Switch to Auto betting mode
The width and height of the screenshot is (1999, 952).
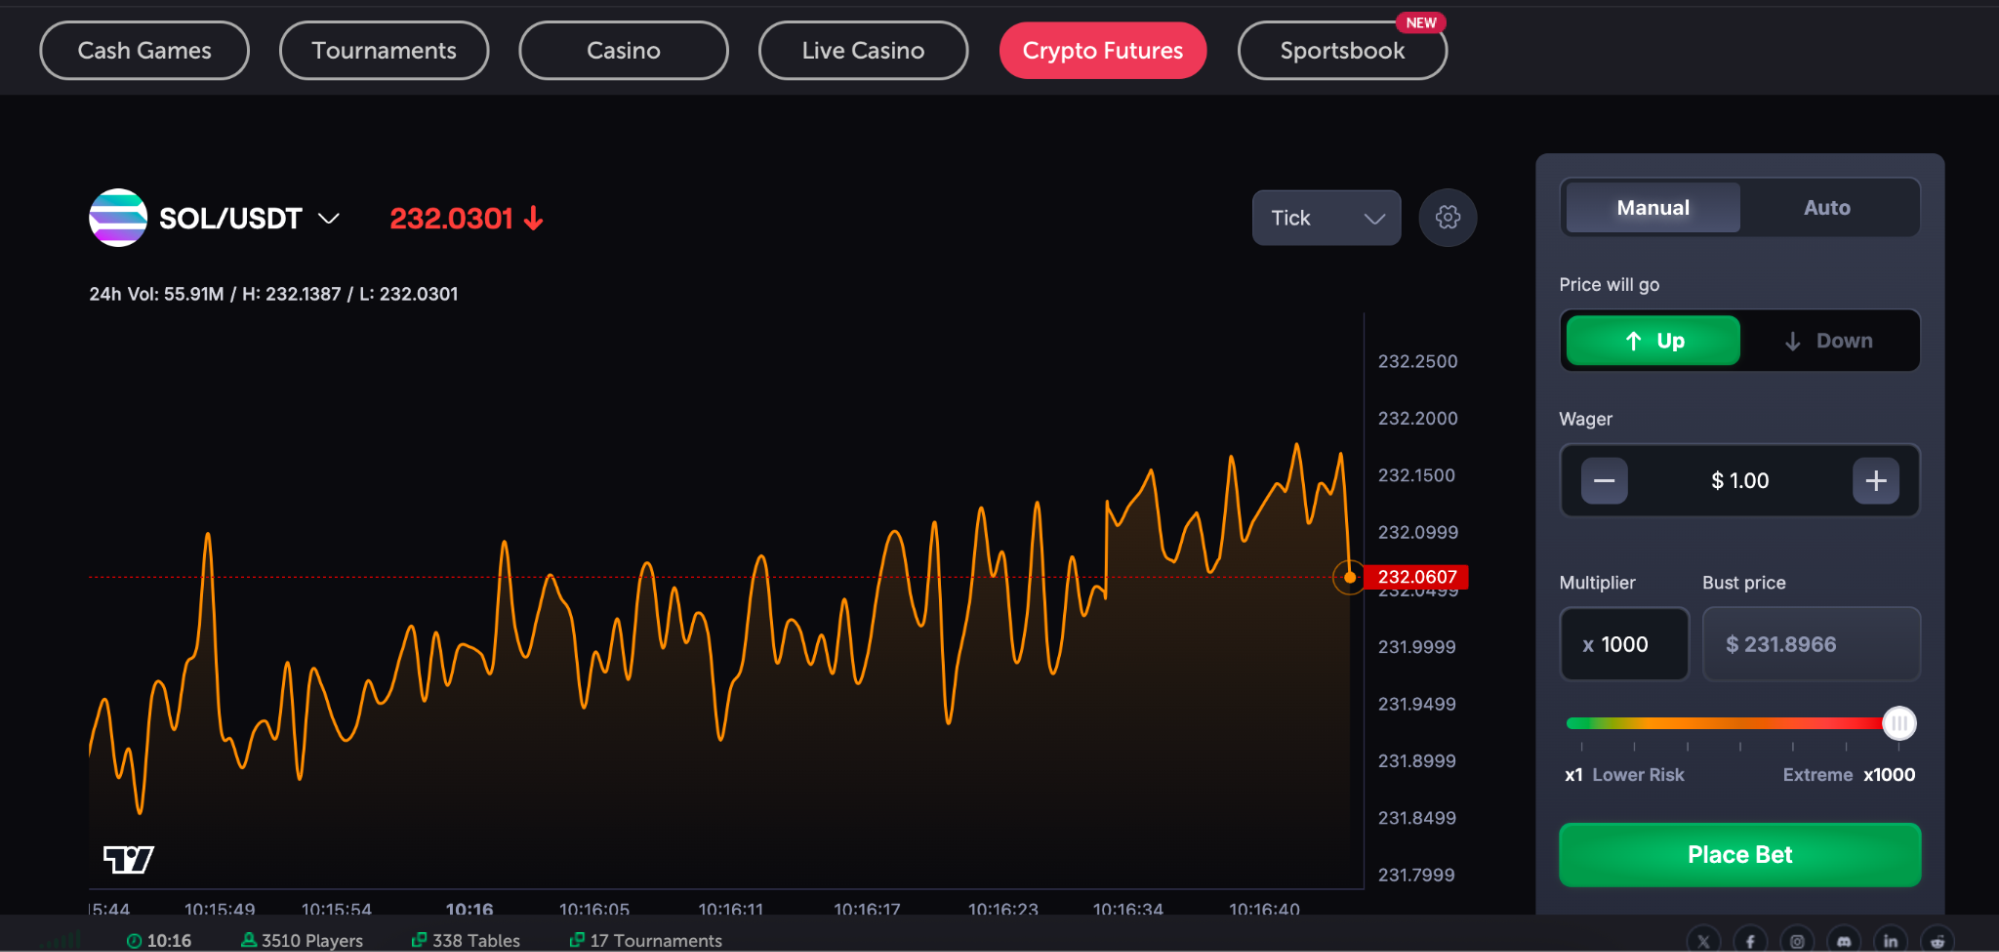click(1826, 208)
